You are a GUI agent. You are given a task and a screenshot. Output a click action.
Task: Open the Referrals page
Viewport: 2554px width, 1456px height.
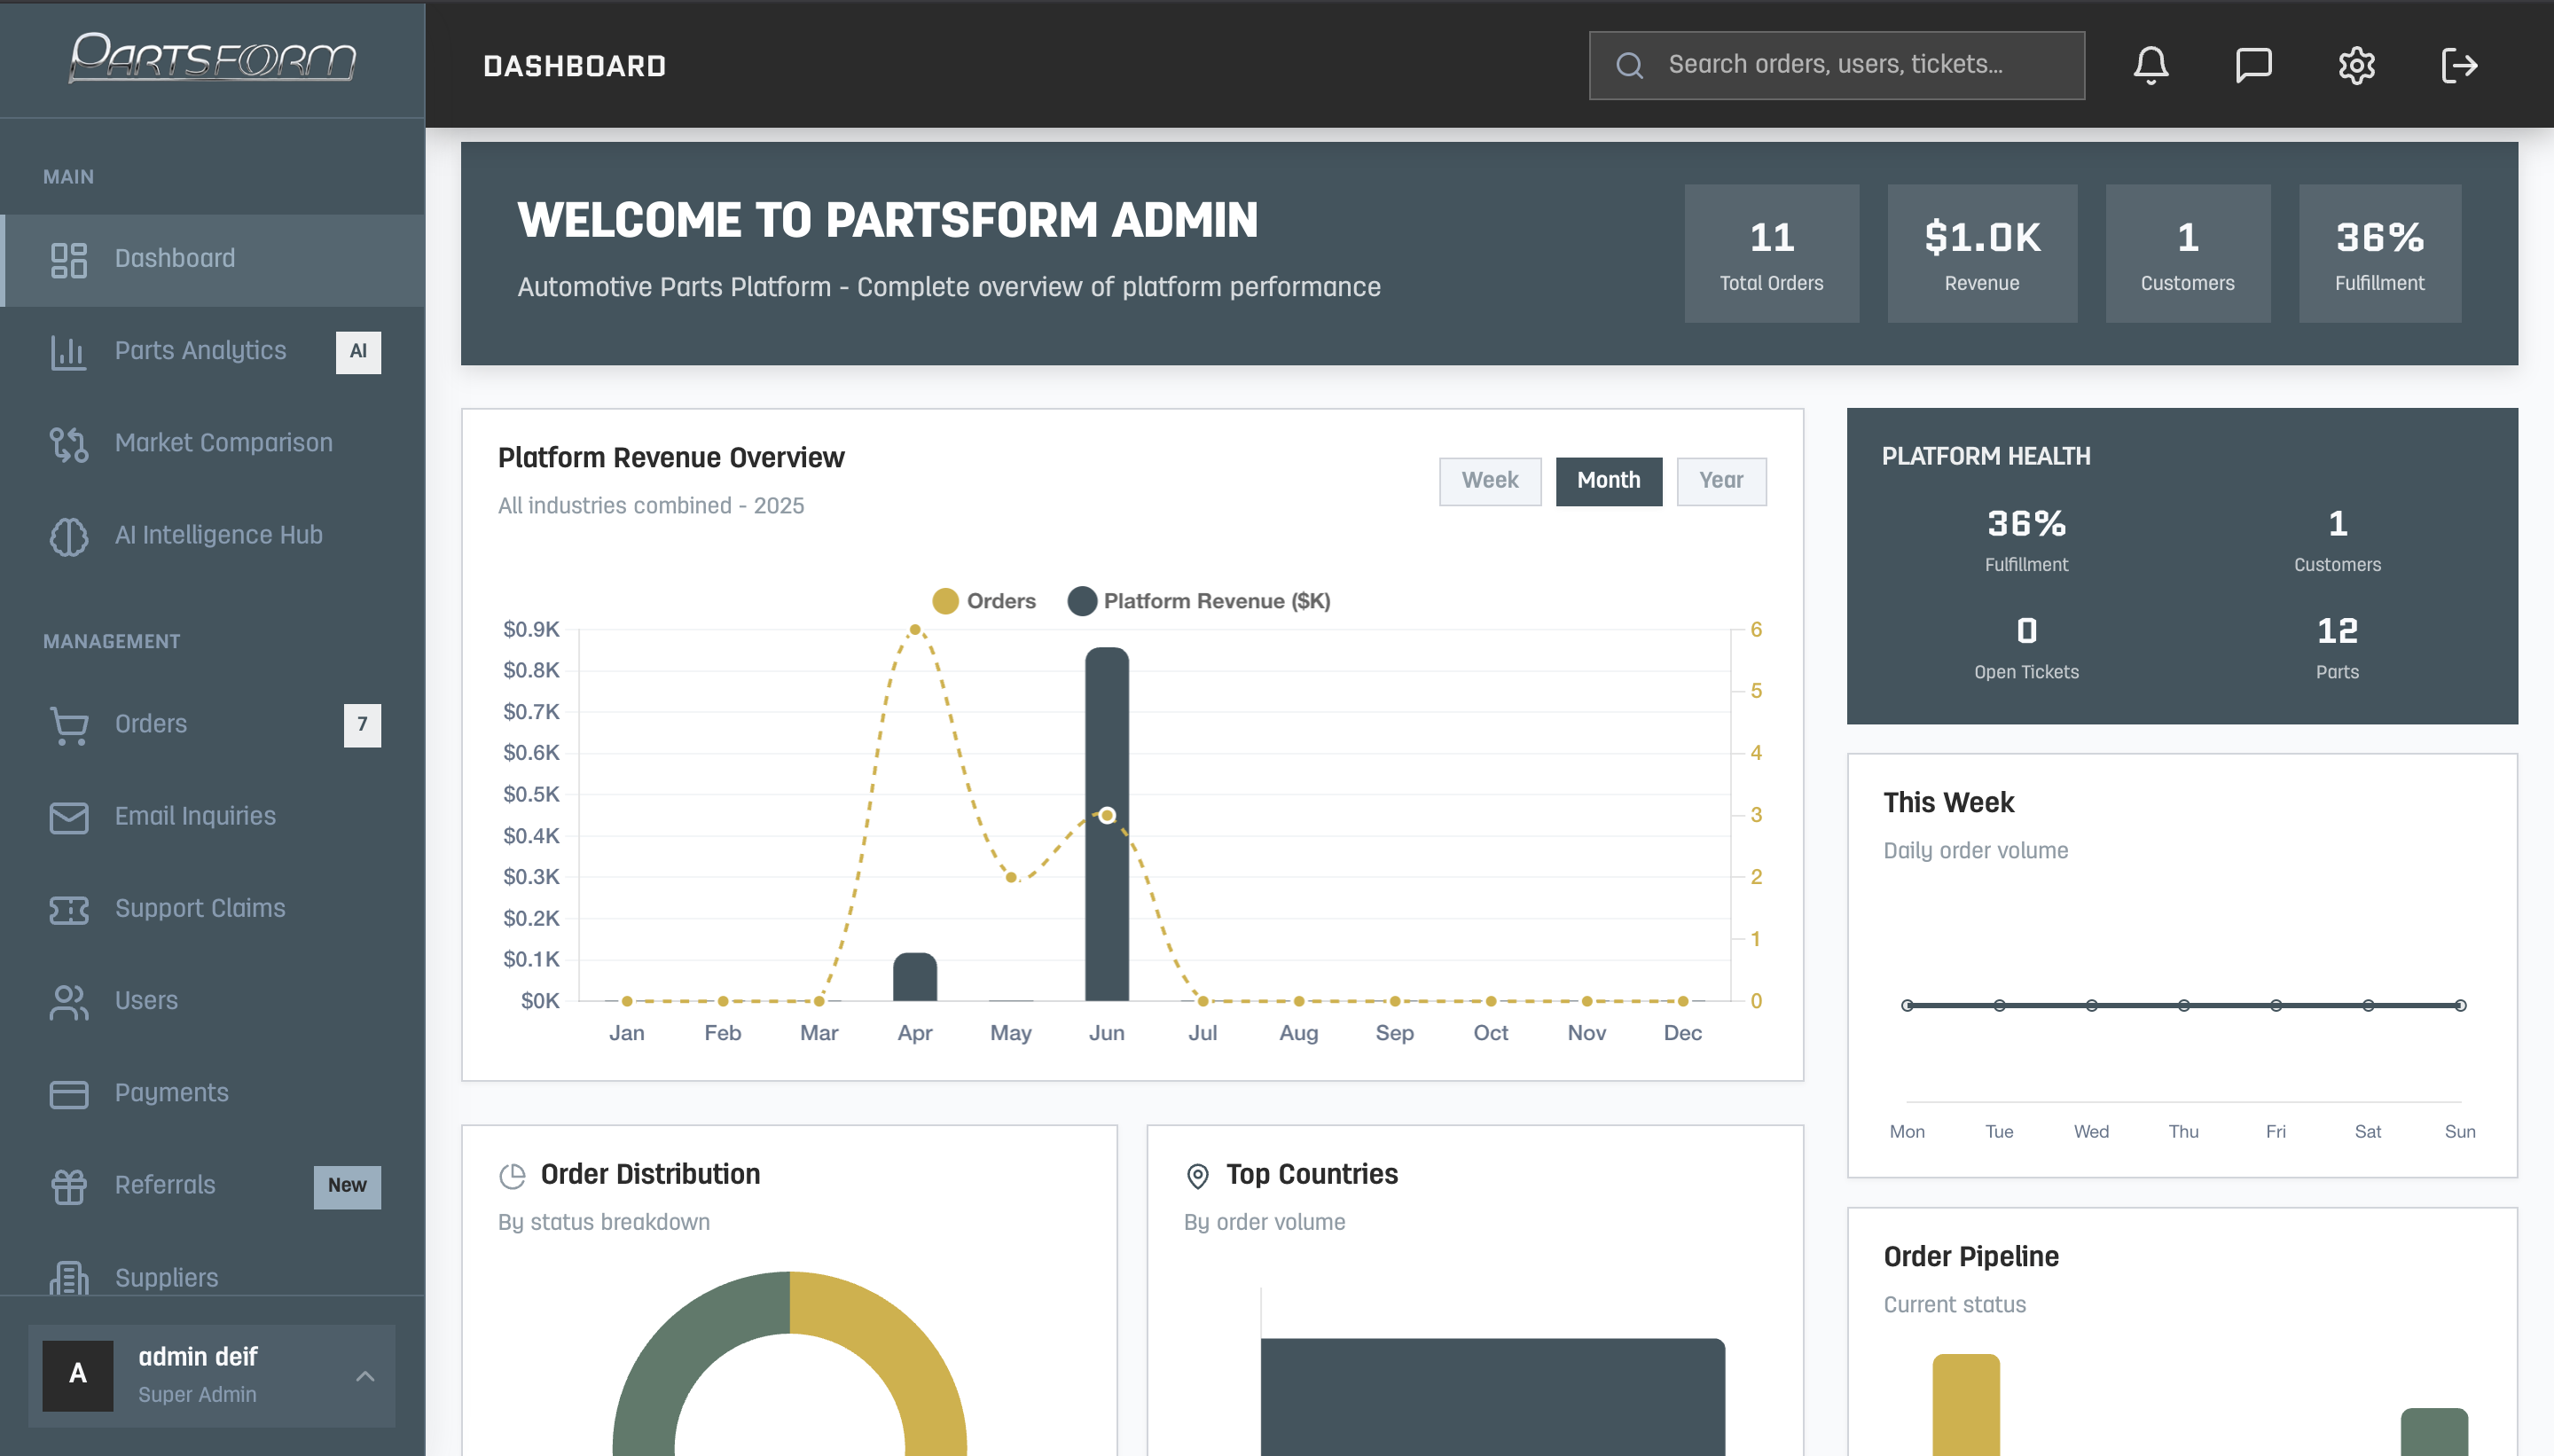pos(212,1186)
